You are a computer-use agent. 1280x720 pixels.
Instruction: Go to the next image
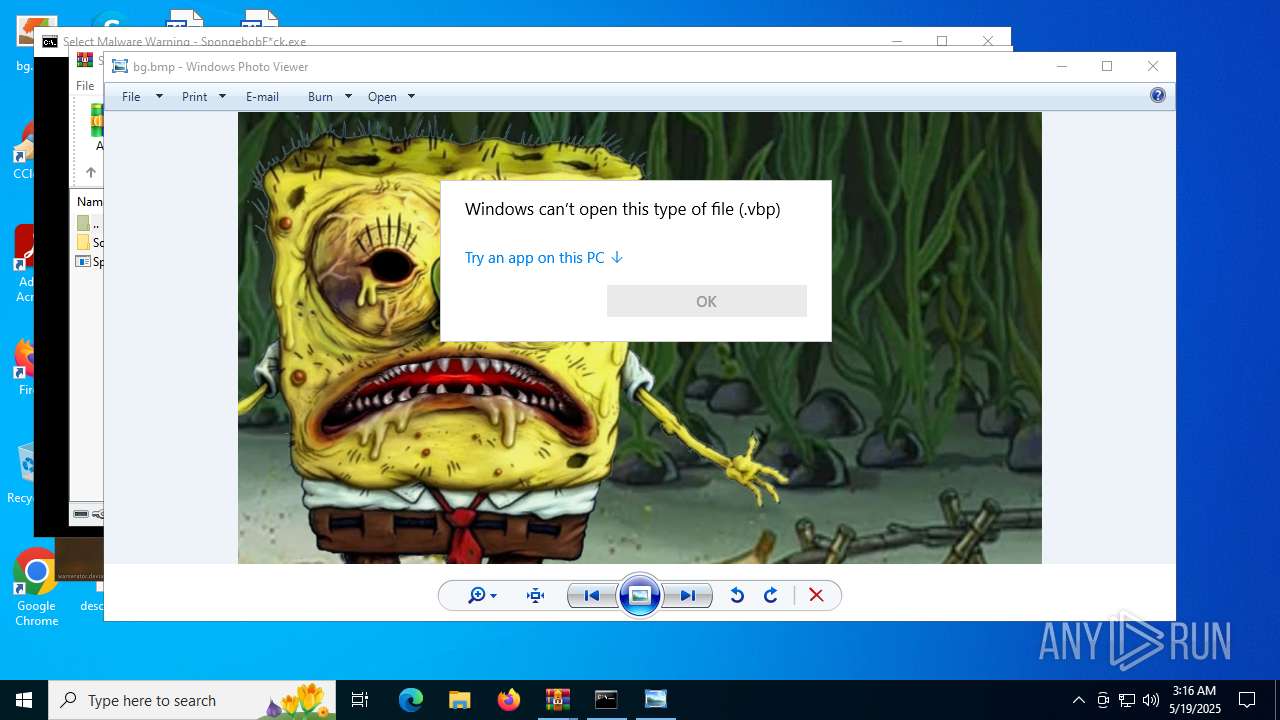click(688, 596)
